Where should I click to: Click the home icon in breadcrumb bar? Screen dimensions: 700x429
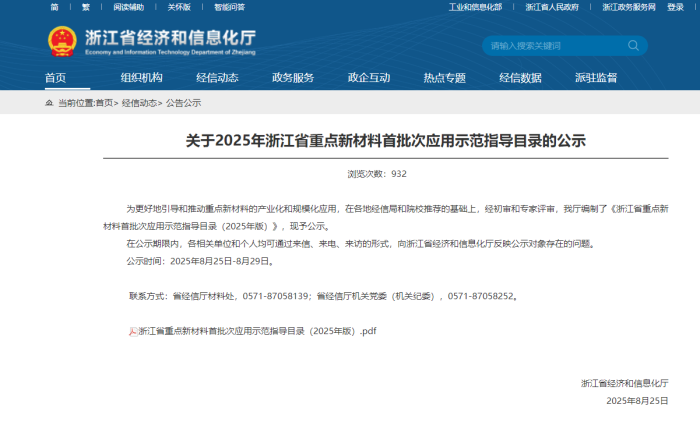49,103
